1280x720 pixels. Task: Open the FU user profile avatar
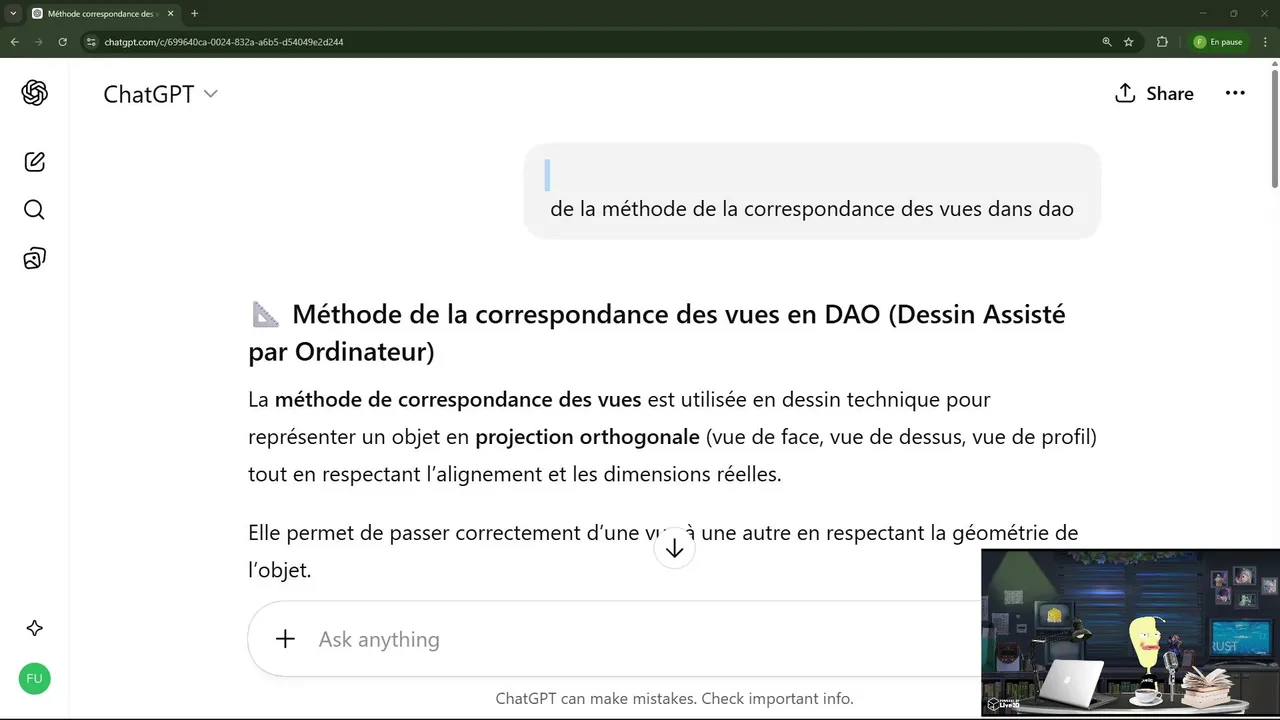[x=34, y=679]
